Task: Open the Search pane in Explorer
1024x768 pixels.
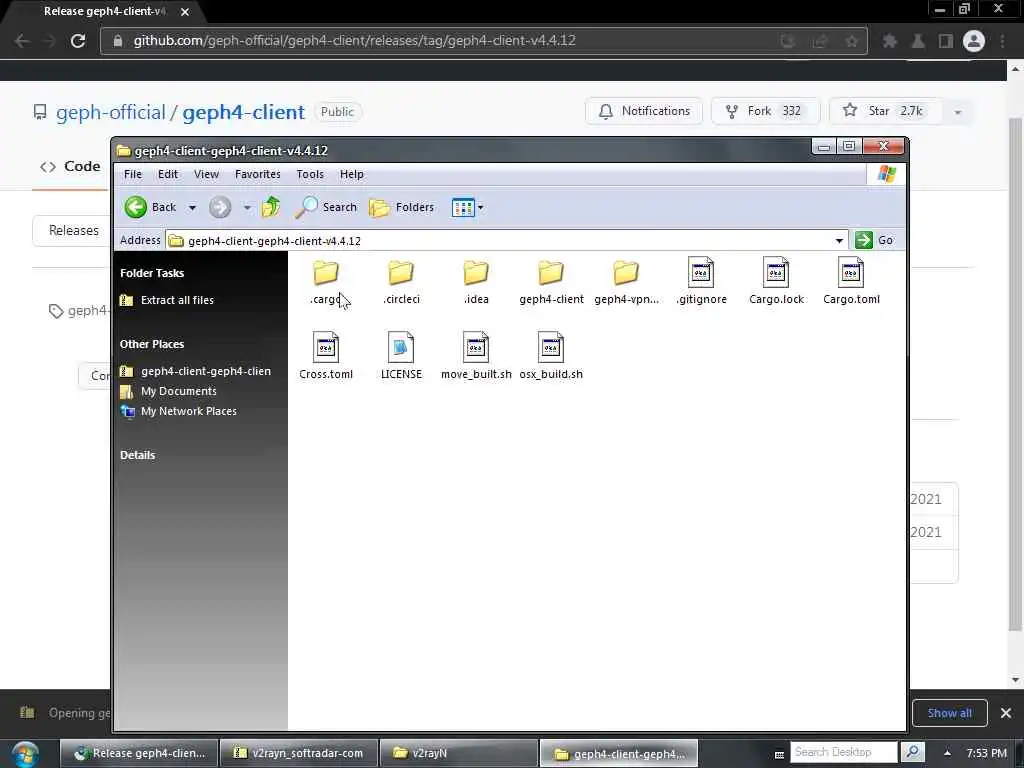Action: pos(326,207)
